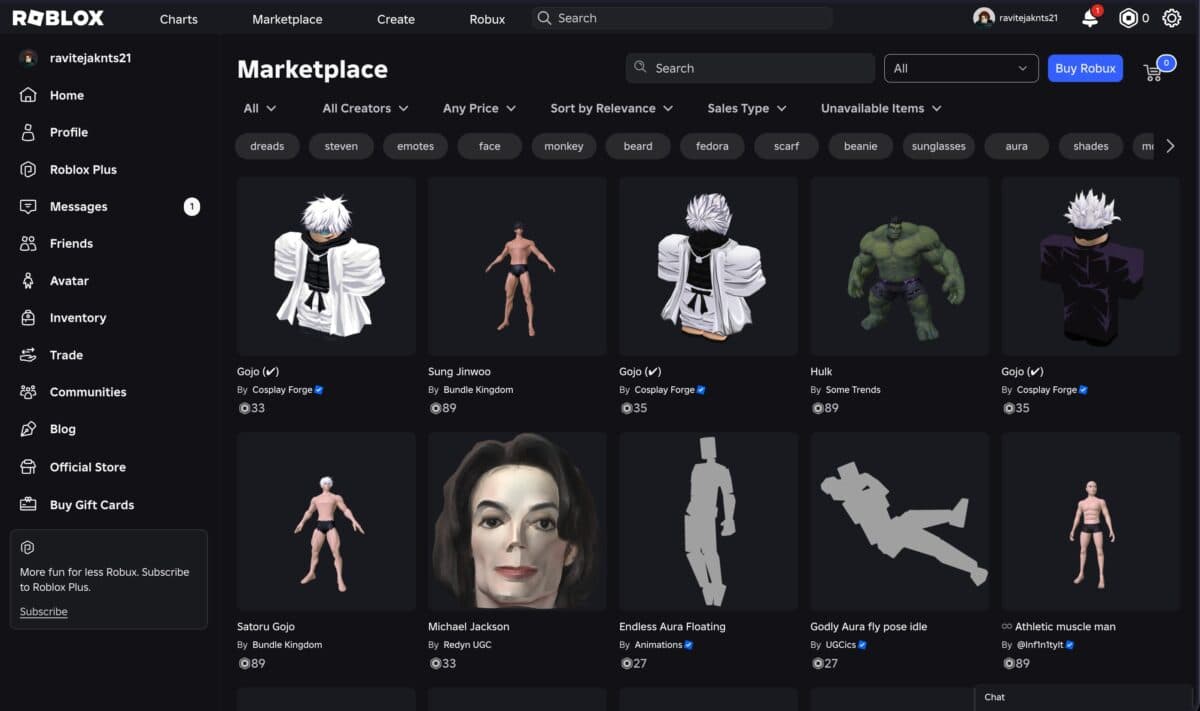Image resolution: width=1200 pixels, height=711 pixels.
Task: Click the magnifier icon in top search
Action: pos(543,18)
